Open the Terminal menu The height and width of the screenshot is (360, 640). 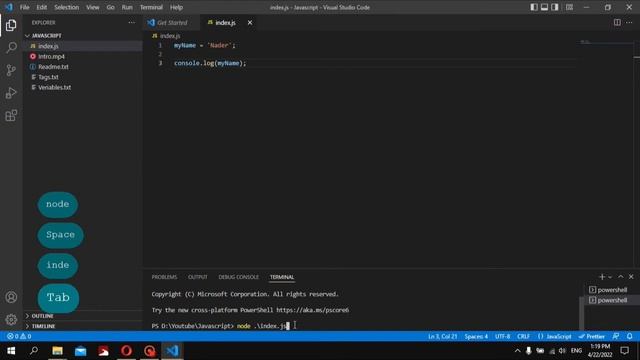point(151,7)
